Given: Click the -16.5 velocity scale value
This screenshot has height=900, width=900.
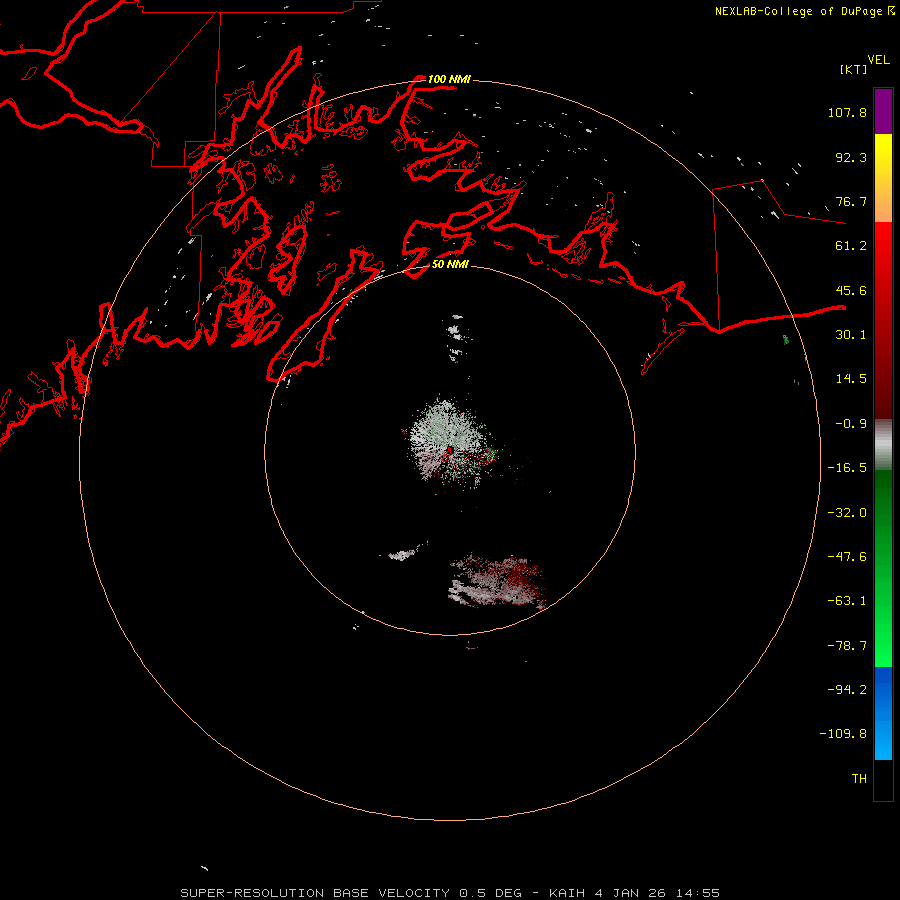Looking at the screenshot, I should (847, 468).
